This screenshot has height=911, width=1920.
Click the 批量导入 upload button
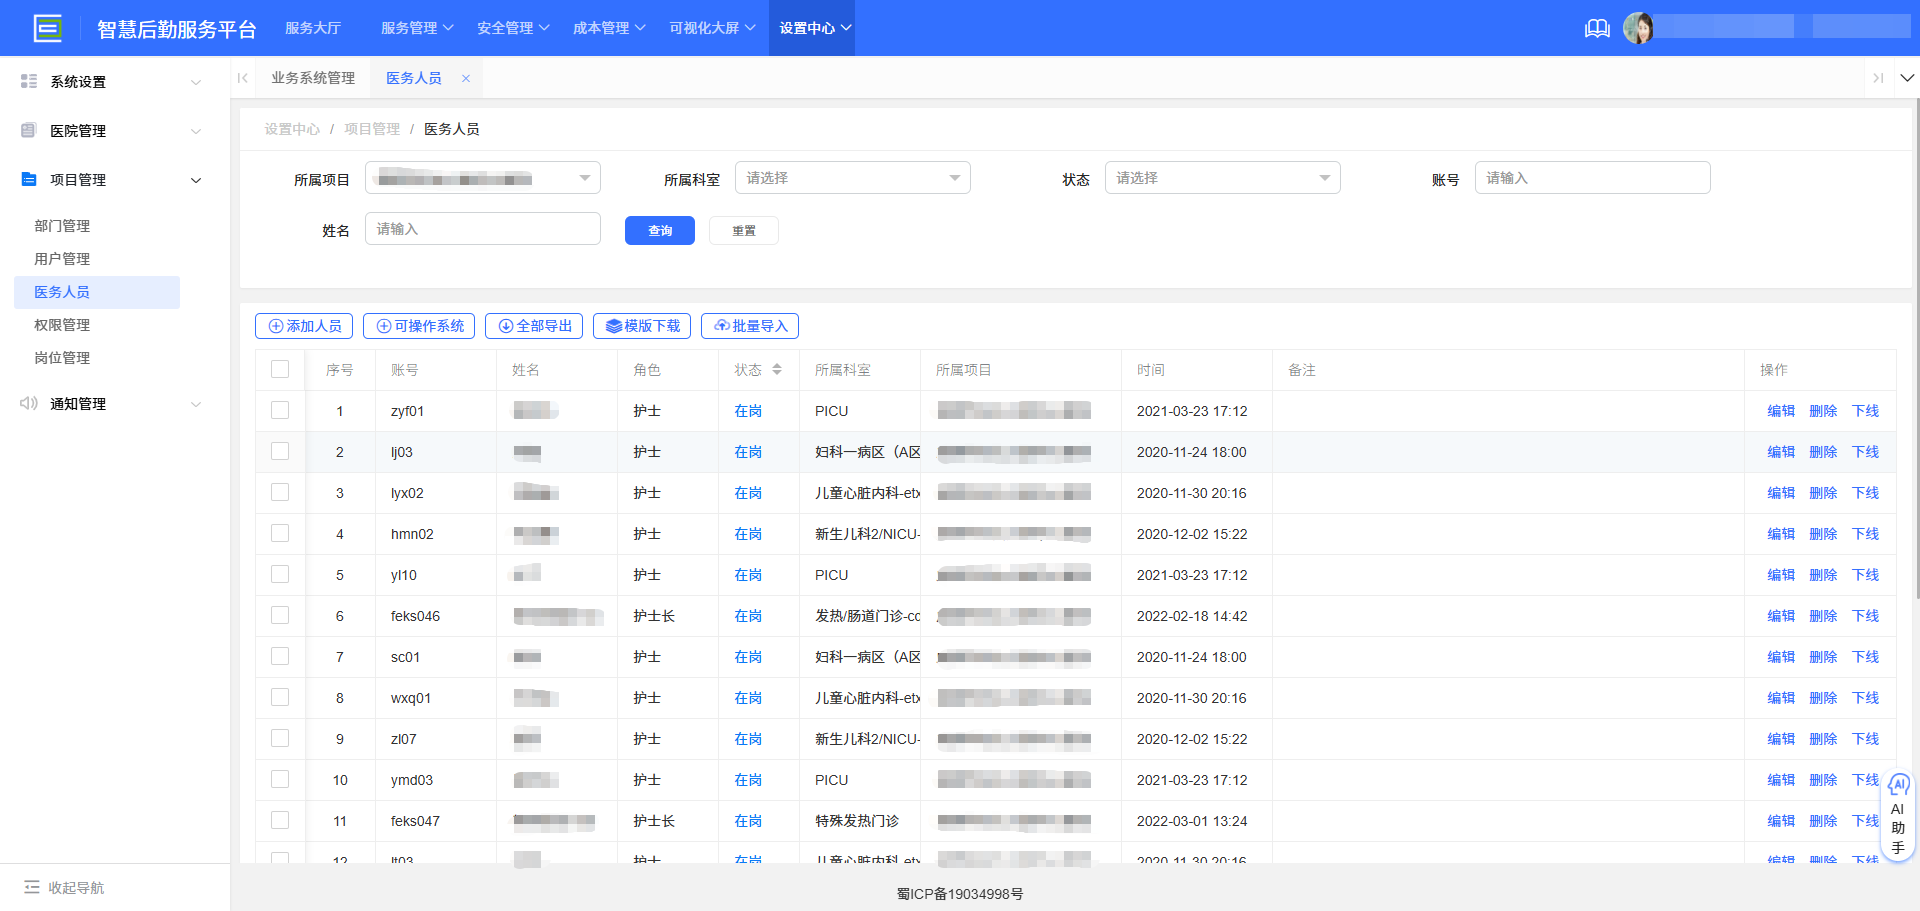point(750,326)
